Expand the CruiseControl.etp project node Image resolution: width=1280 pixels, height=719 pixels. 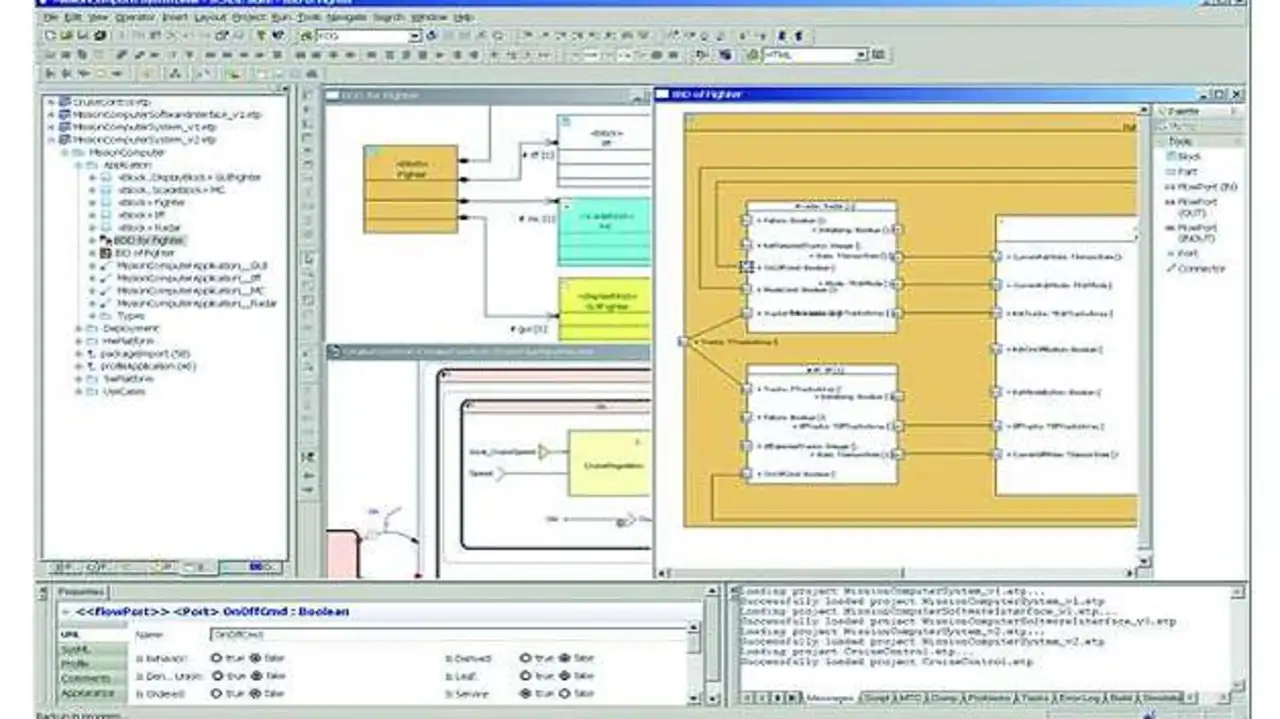(x=50, y=102)
